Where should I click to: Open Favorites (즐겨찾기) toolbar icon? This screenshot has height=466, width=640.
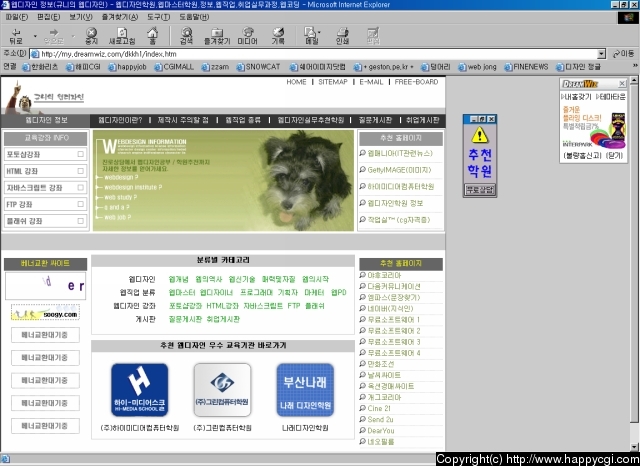[x=217, y=36]
